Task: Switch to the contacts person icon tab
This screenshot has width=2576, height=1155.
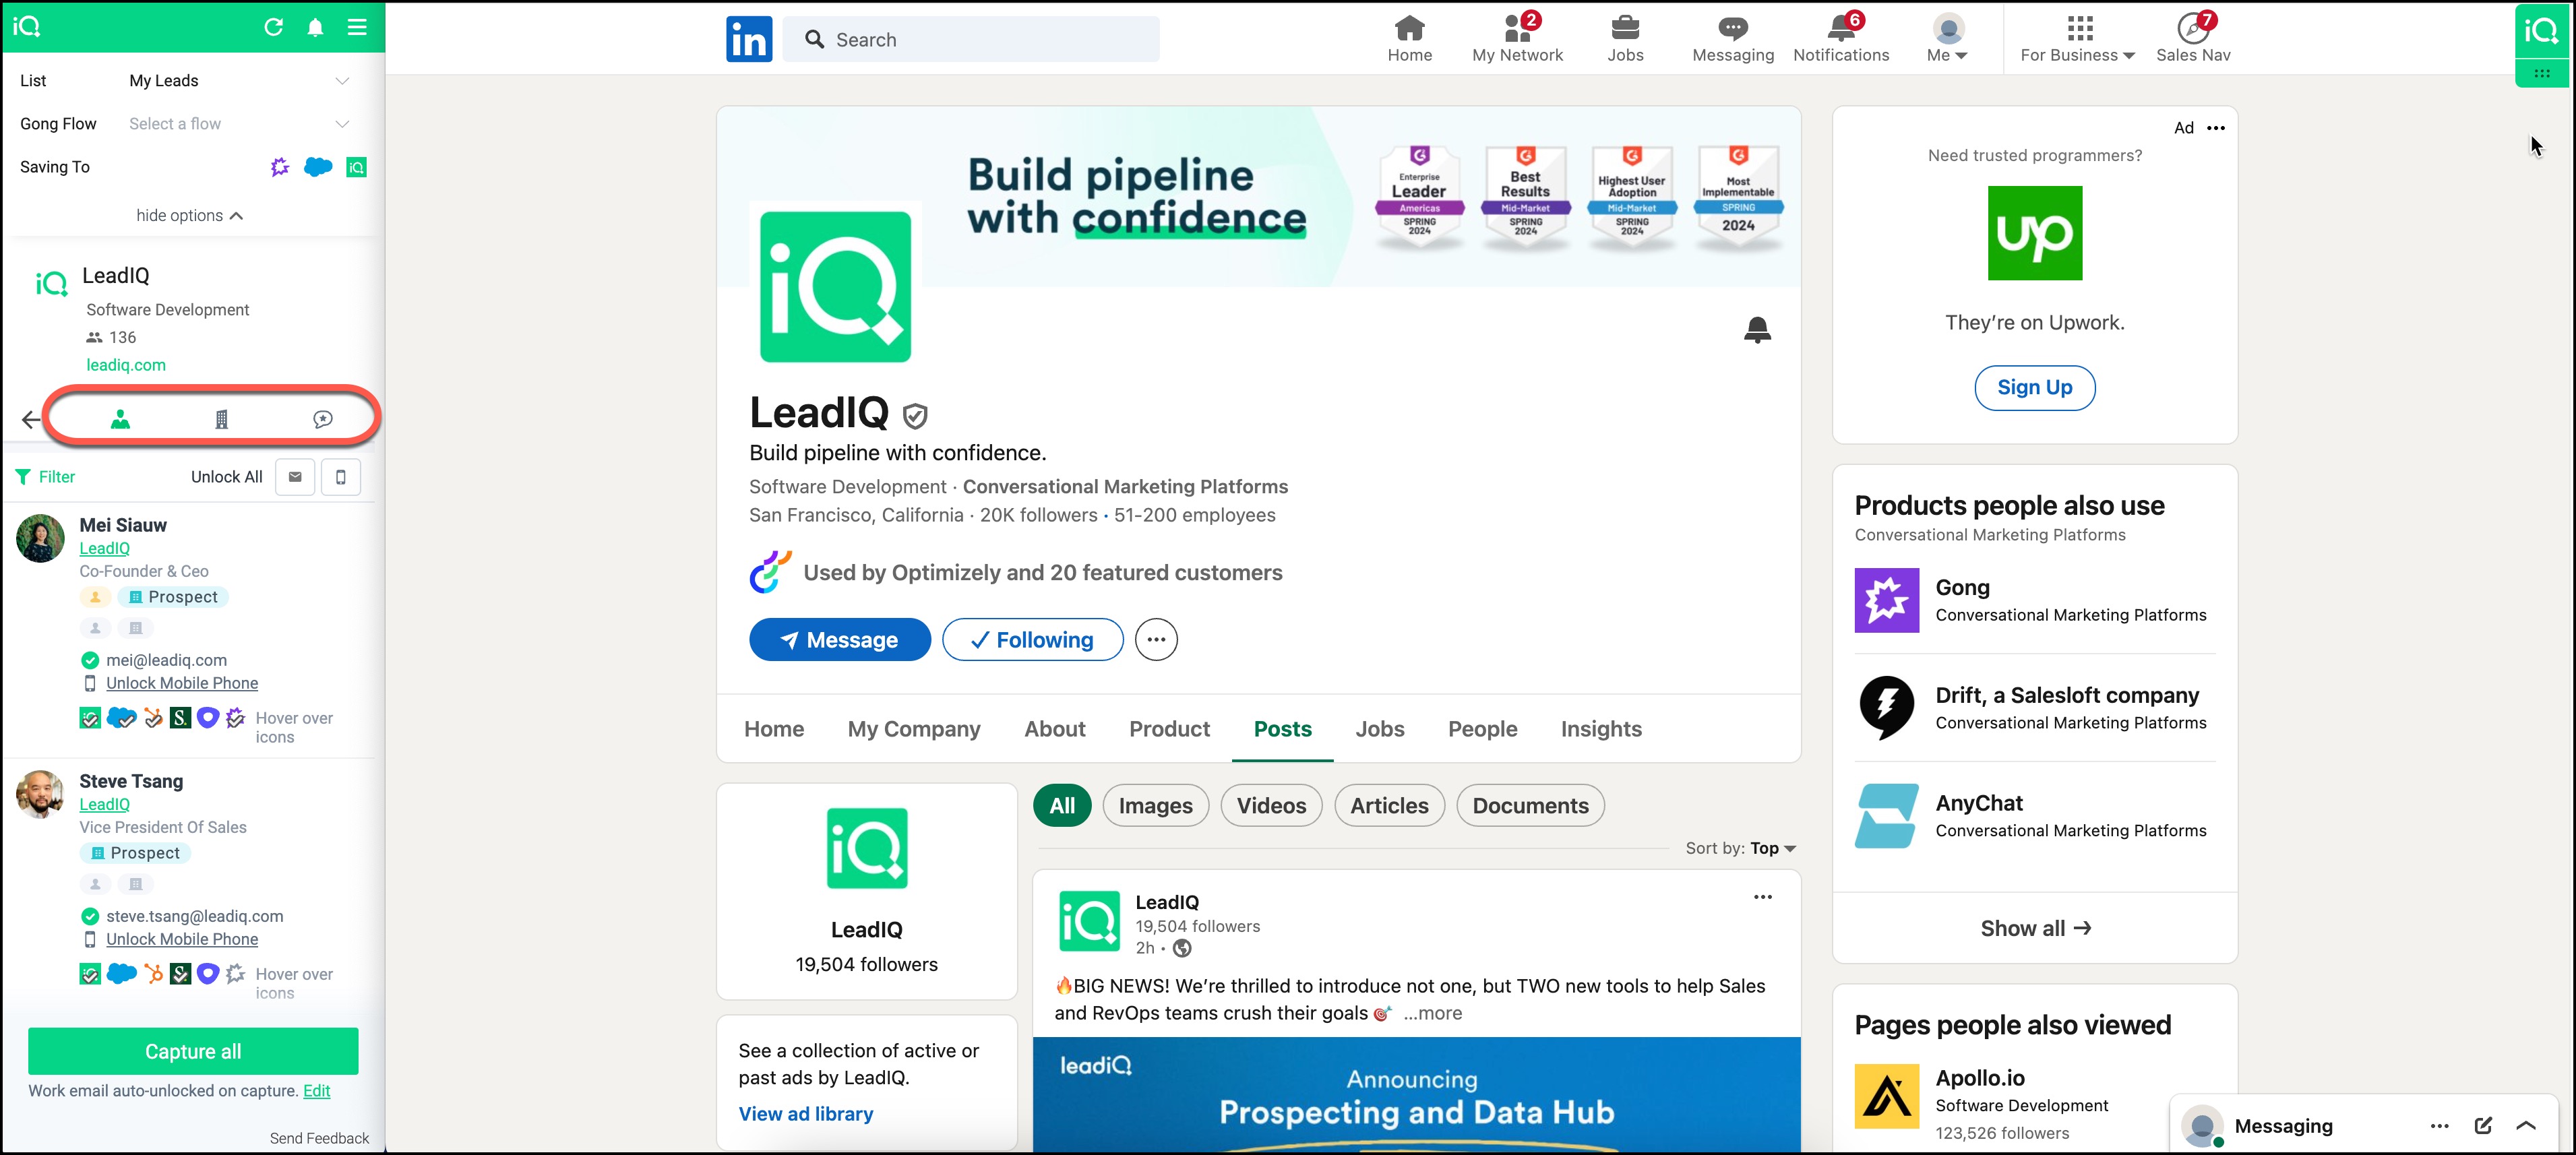Action: point(120,419)
